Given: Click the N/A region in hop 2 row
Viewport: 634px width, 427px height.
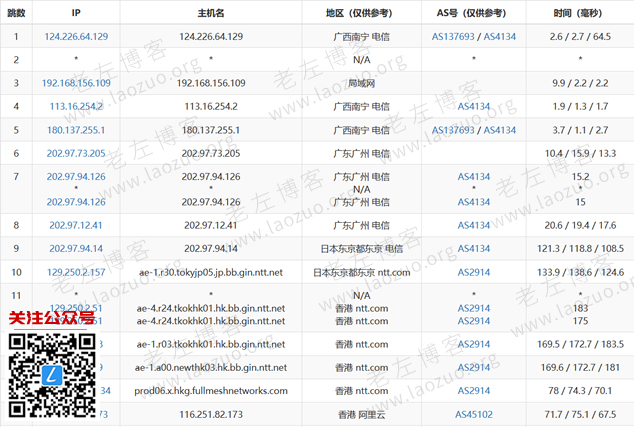Looking at the screenshot, I should (361, 60).
